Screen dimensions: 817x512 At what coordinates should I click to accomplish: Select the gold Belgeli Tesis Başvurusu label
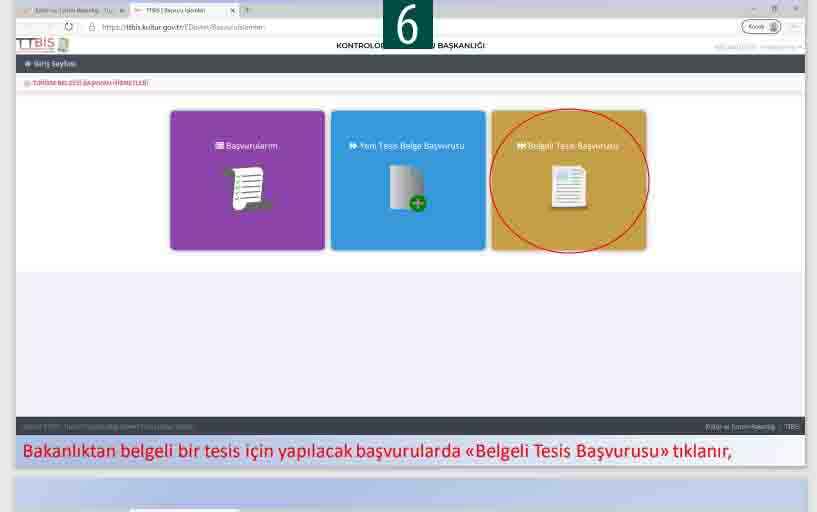(x=568, y=146)
